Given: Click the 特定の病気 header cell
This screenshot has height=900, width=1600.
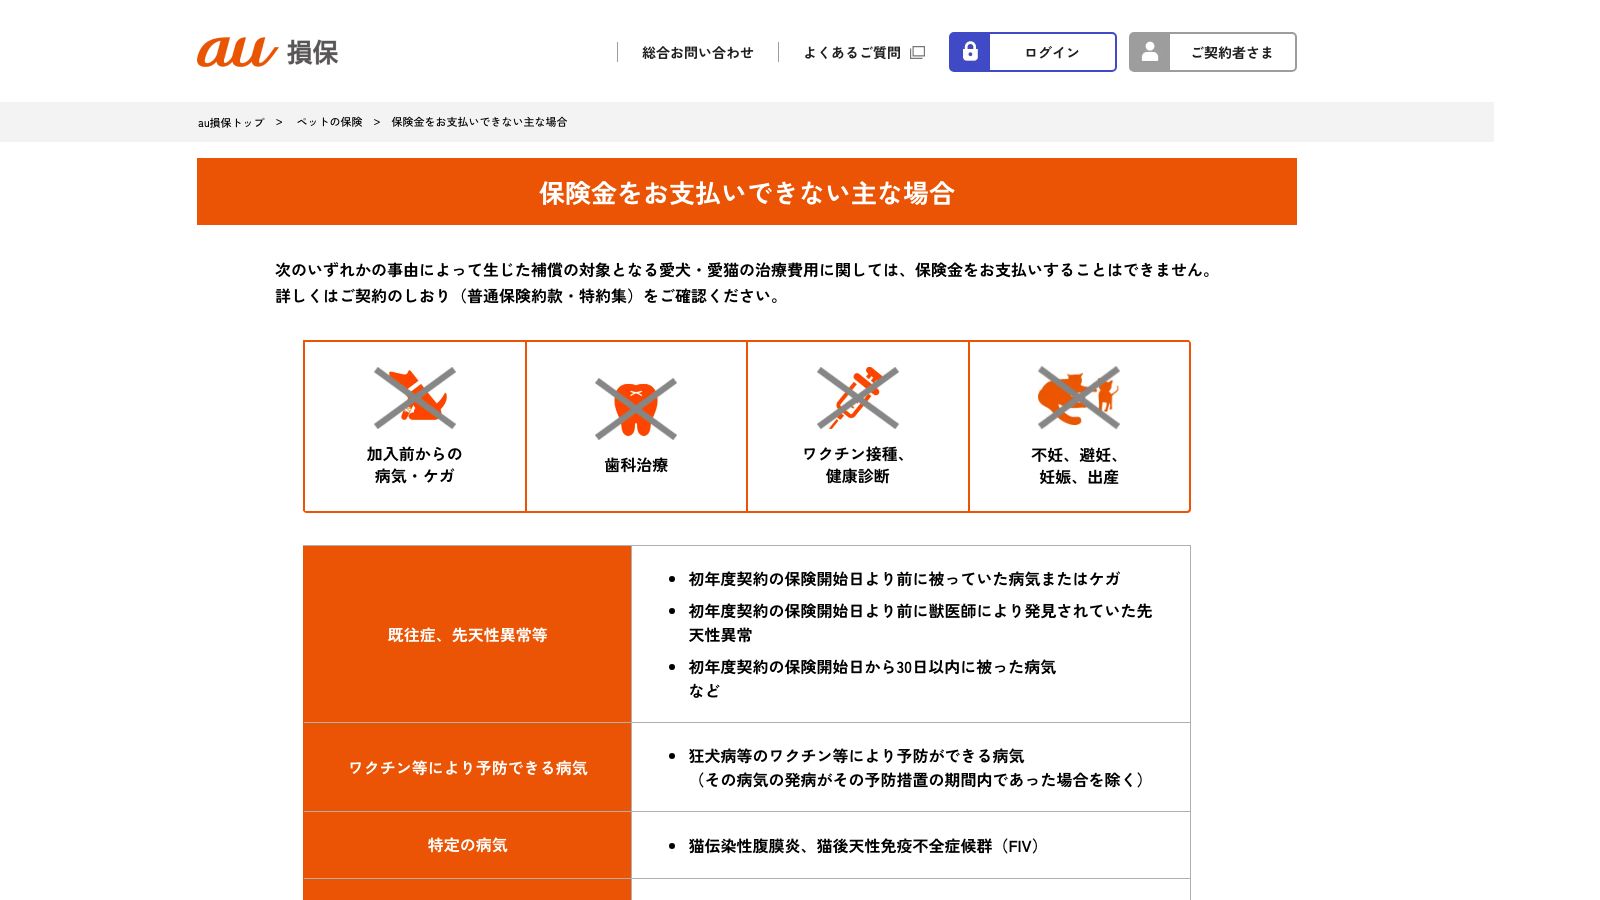Looking at the screenshot, I should pyautogui.click(x=467, y=845).
